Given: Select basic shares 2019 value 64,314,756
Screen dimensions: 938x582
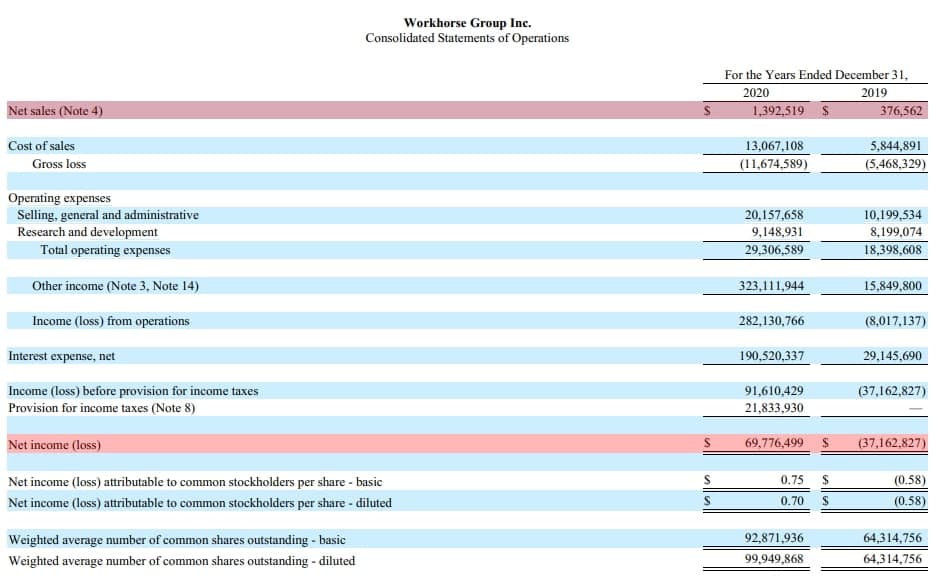Looking at the screenshot, I should pyautogui.click(x=893, y=538).
